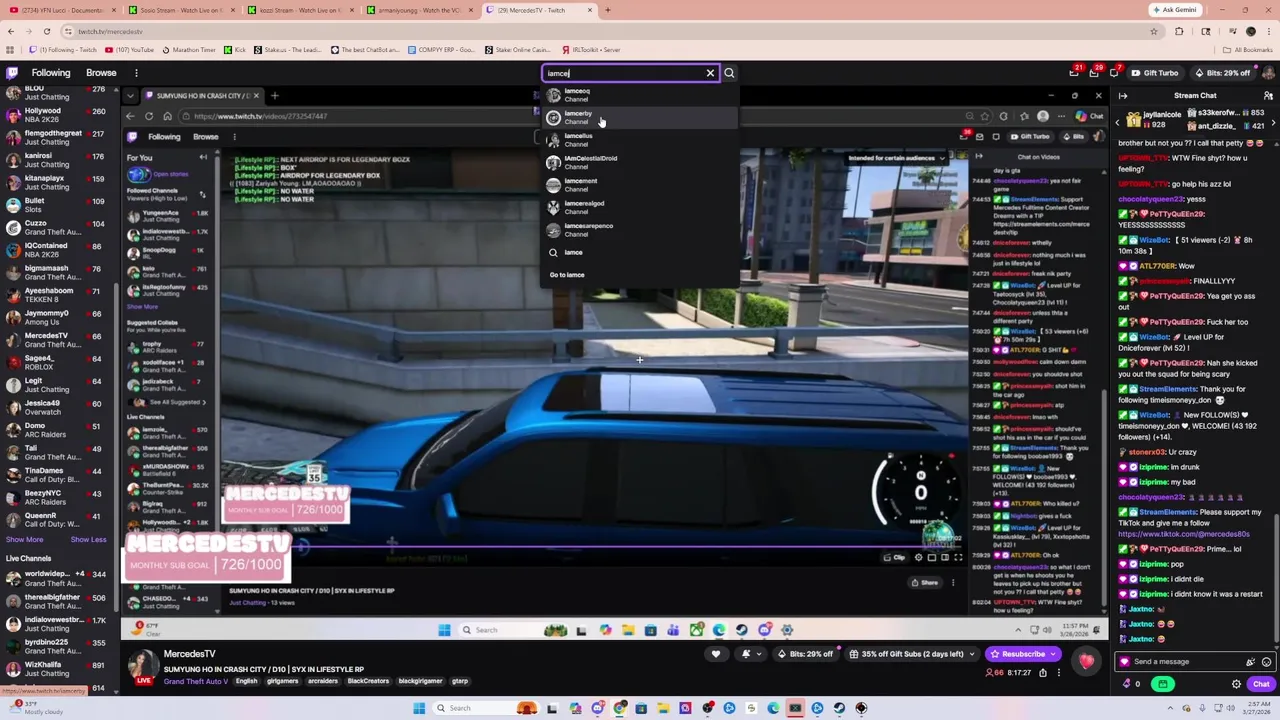Open IQContained sidebar channel
The width and height of the screenshot is (1280, 720).
[x=58, y=250]
